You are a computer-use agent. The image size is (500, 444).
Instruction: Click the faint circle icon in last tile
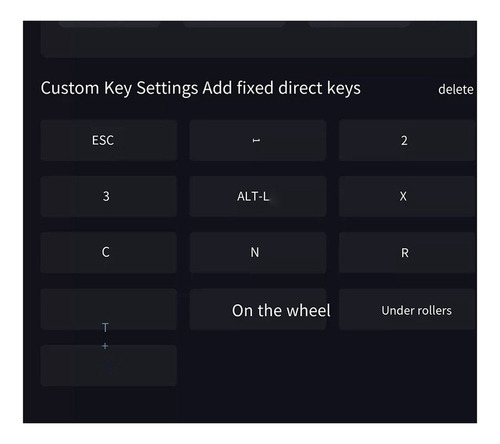109,366
